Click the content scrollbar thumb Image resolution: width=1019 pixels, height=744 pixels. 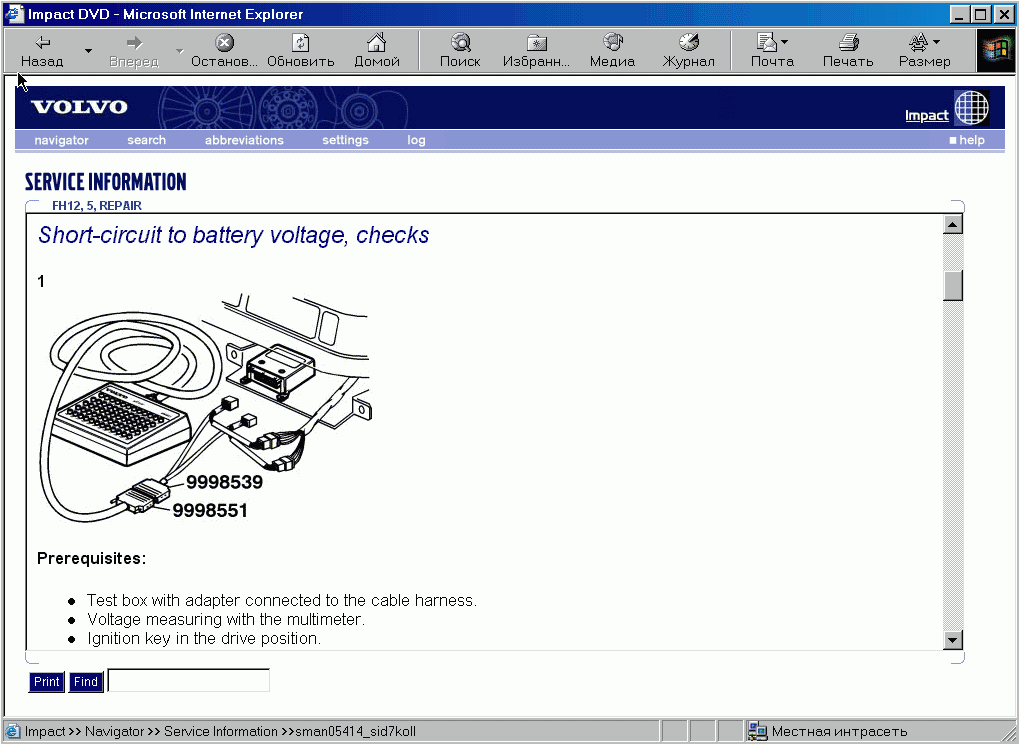coord(952,285)
